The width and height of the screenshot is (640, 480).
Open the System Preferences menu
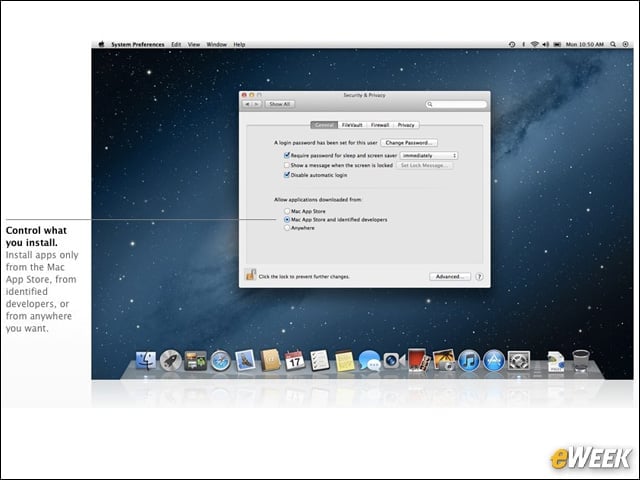coord(138,44)
